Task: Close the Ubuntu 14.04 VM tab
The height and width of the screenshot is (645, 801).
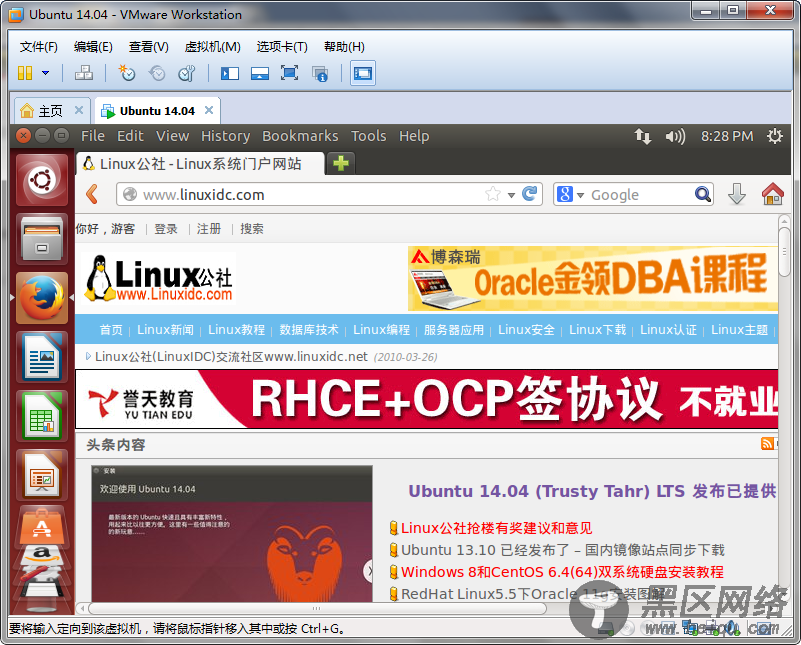Action: pos(209,110)
